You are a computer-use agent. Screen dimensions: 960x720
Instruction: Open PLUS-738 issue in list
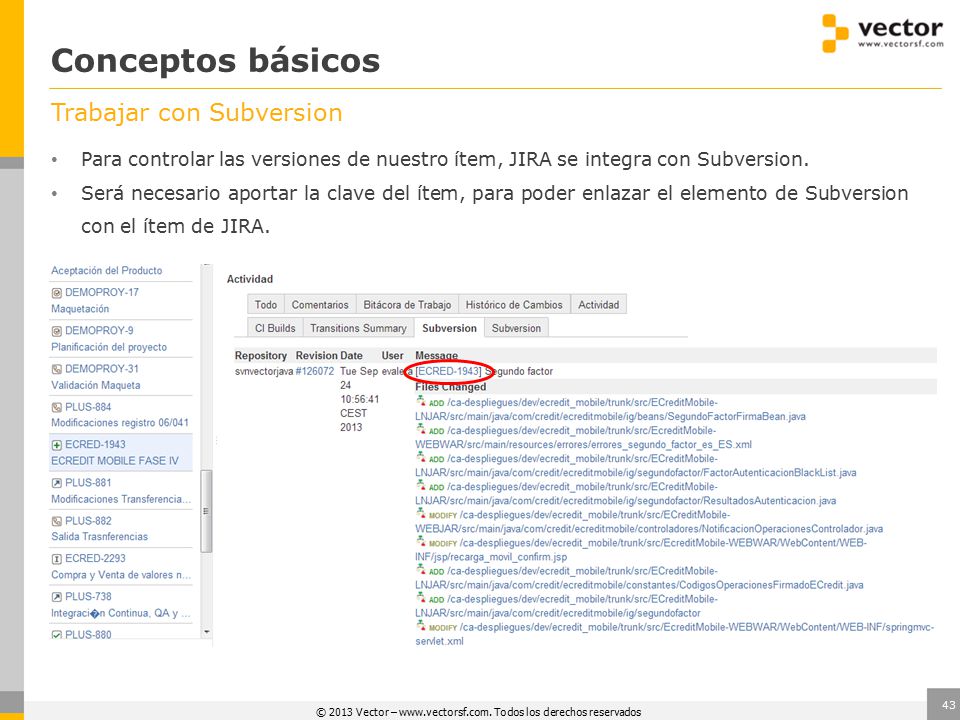88,596
